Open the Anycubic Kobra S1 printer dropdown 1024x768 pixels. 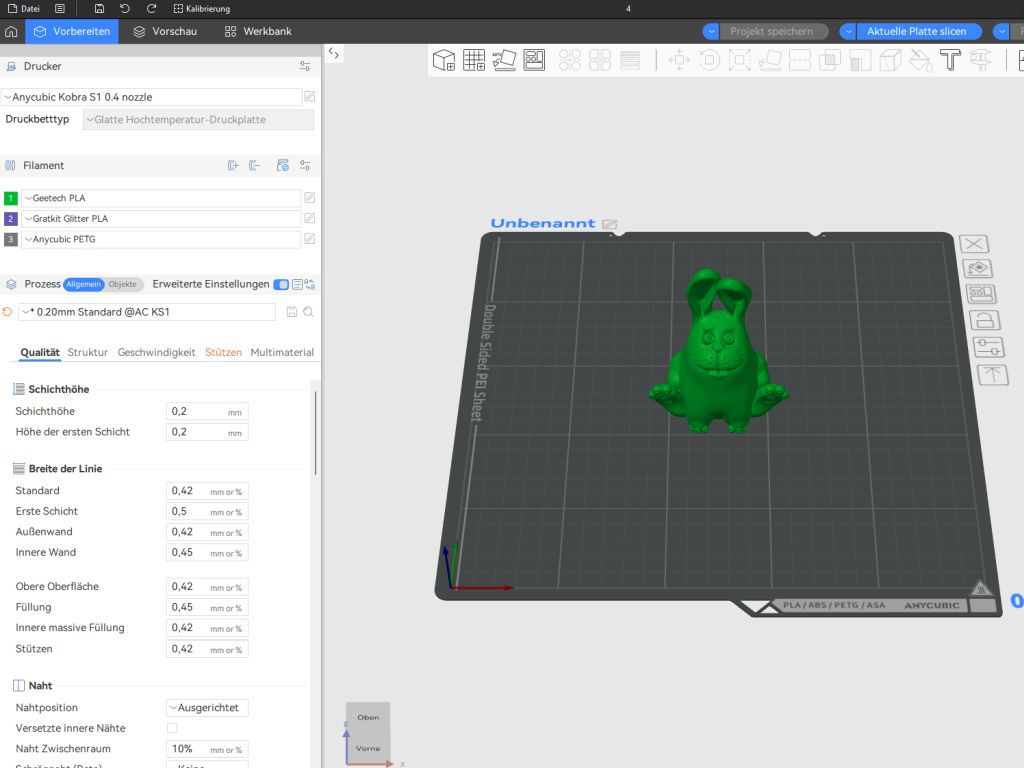[x=152, y=97]
